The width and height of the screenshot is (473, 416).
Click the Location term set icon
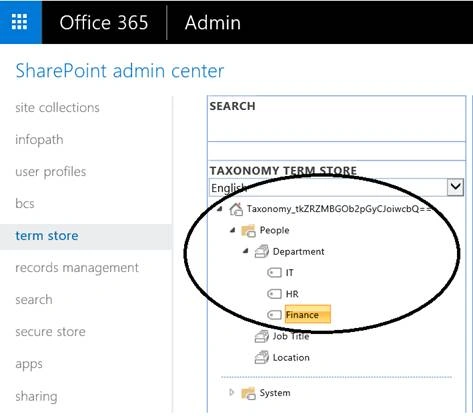tap(262, 358)
